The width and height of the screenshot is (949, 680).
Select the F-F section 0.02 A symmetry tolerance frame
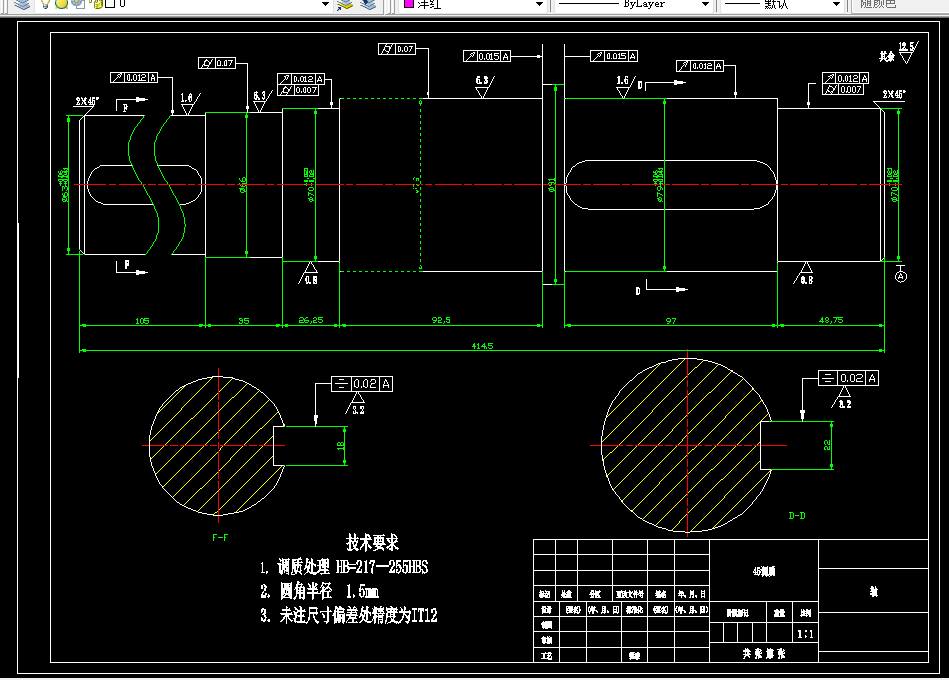click(x=362, y=384)
